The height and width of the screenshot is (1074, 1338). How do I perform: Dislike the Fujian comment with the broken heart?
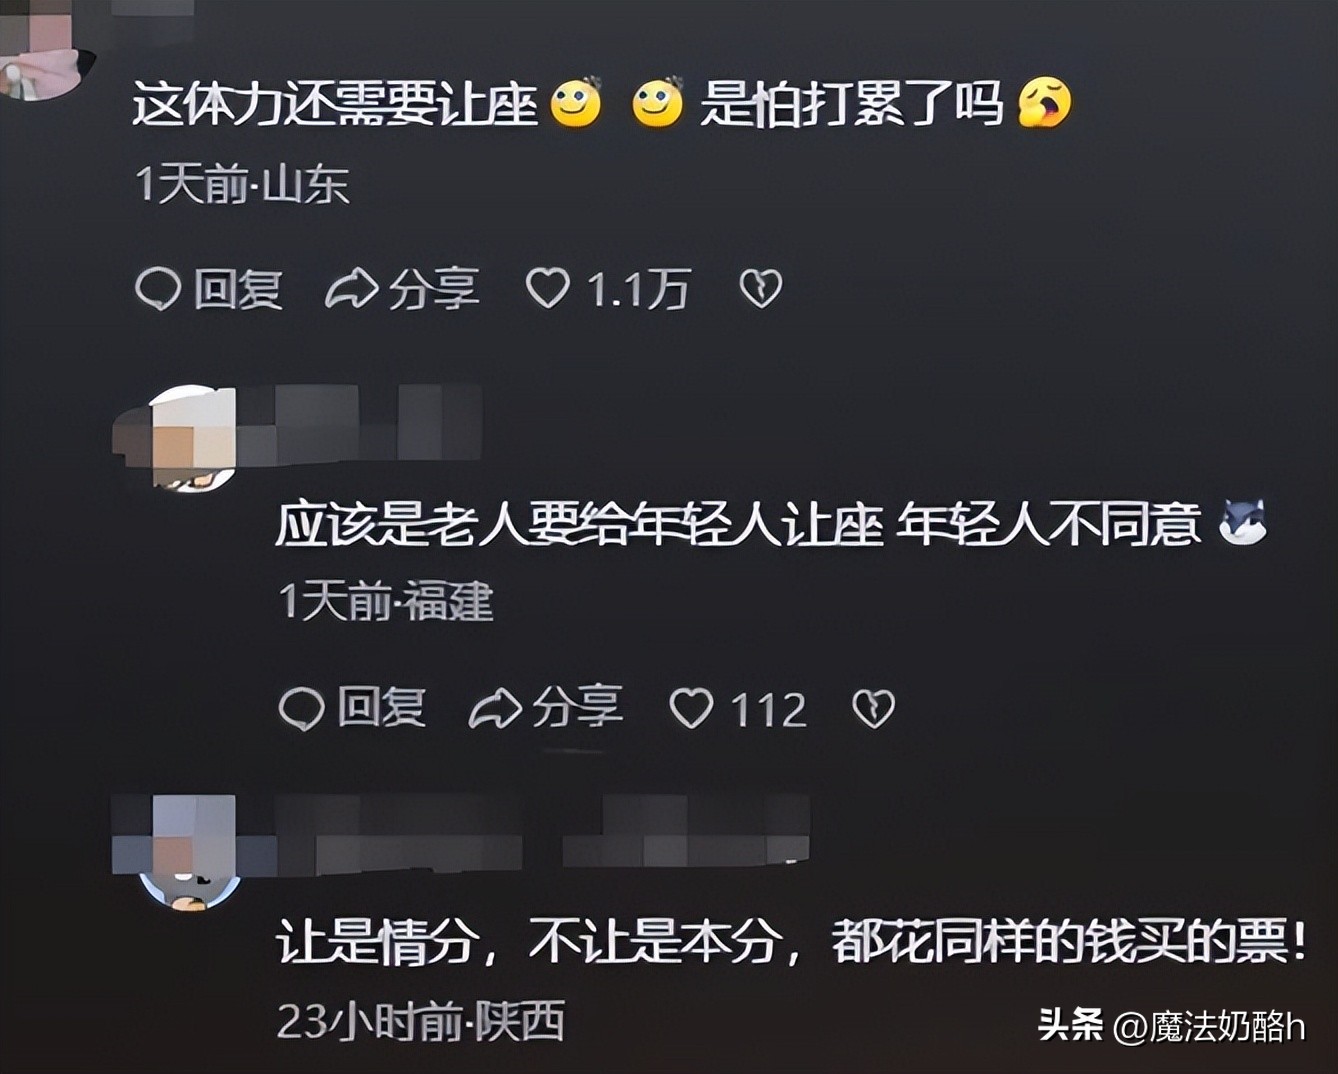873,709
